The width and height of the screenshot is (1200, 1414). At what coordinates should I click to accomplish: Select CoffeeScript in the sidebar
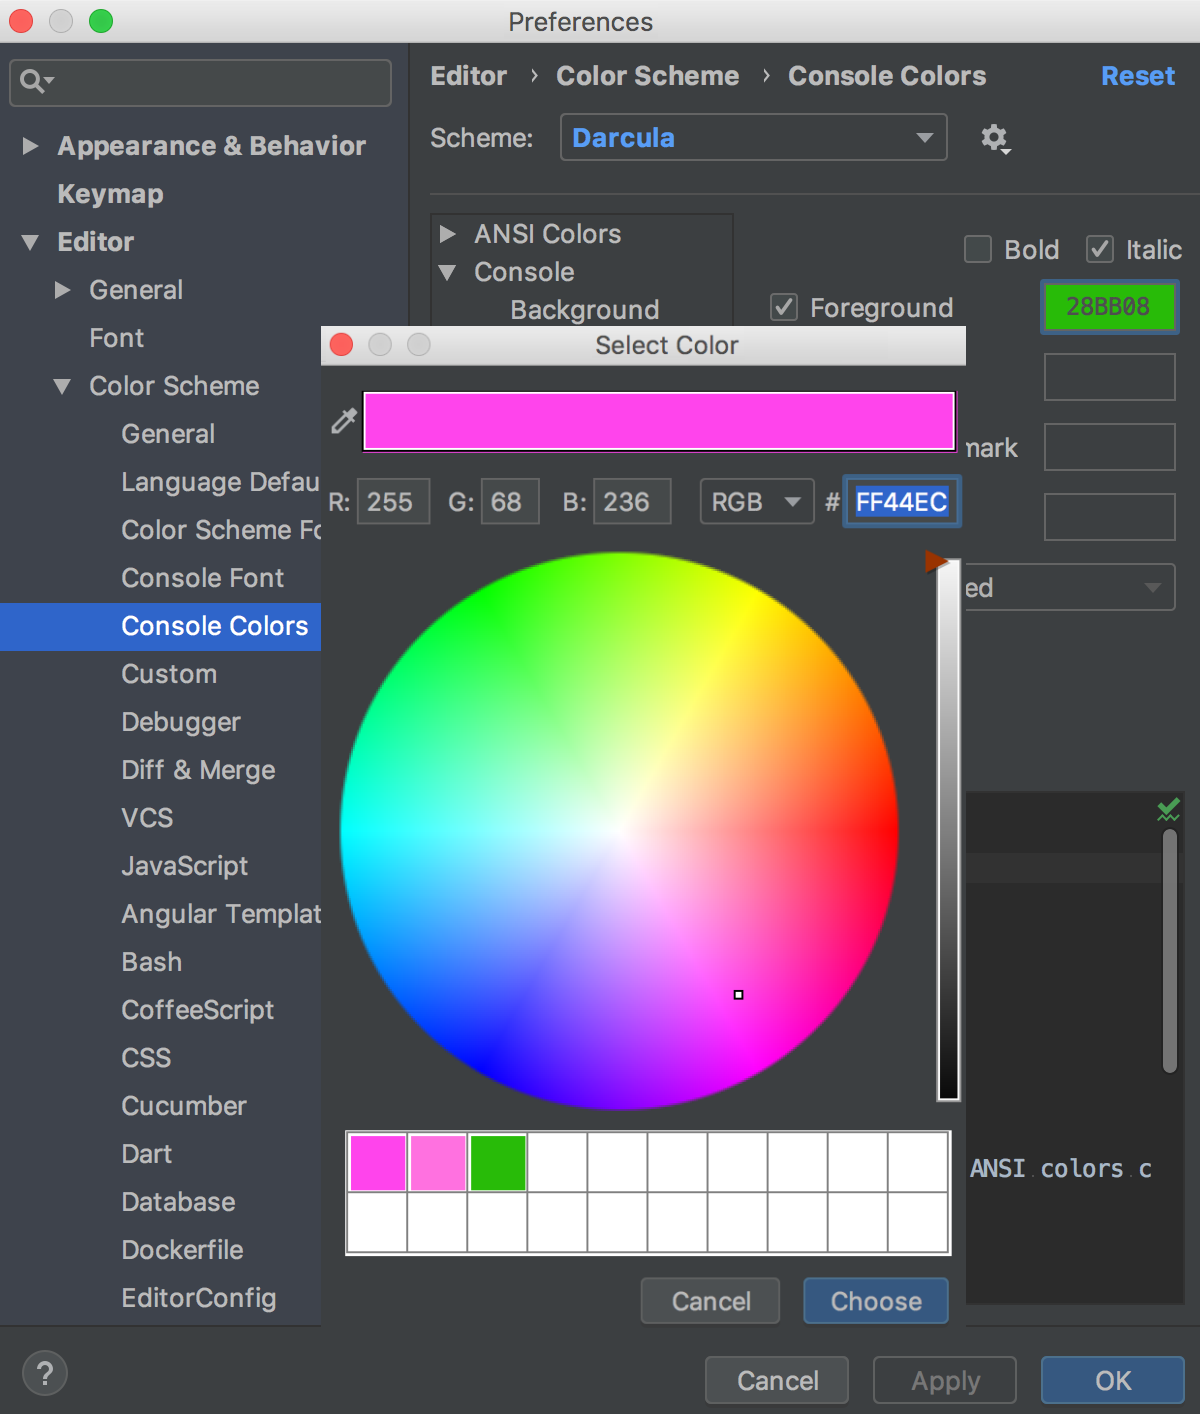(x=198, y=1010)
